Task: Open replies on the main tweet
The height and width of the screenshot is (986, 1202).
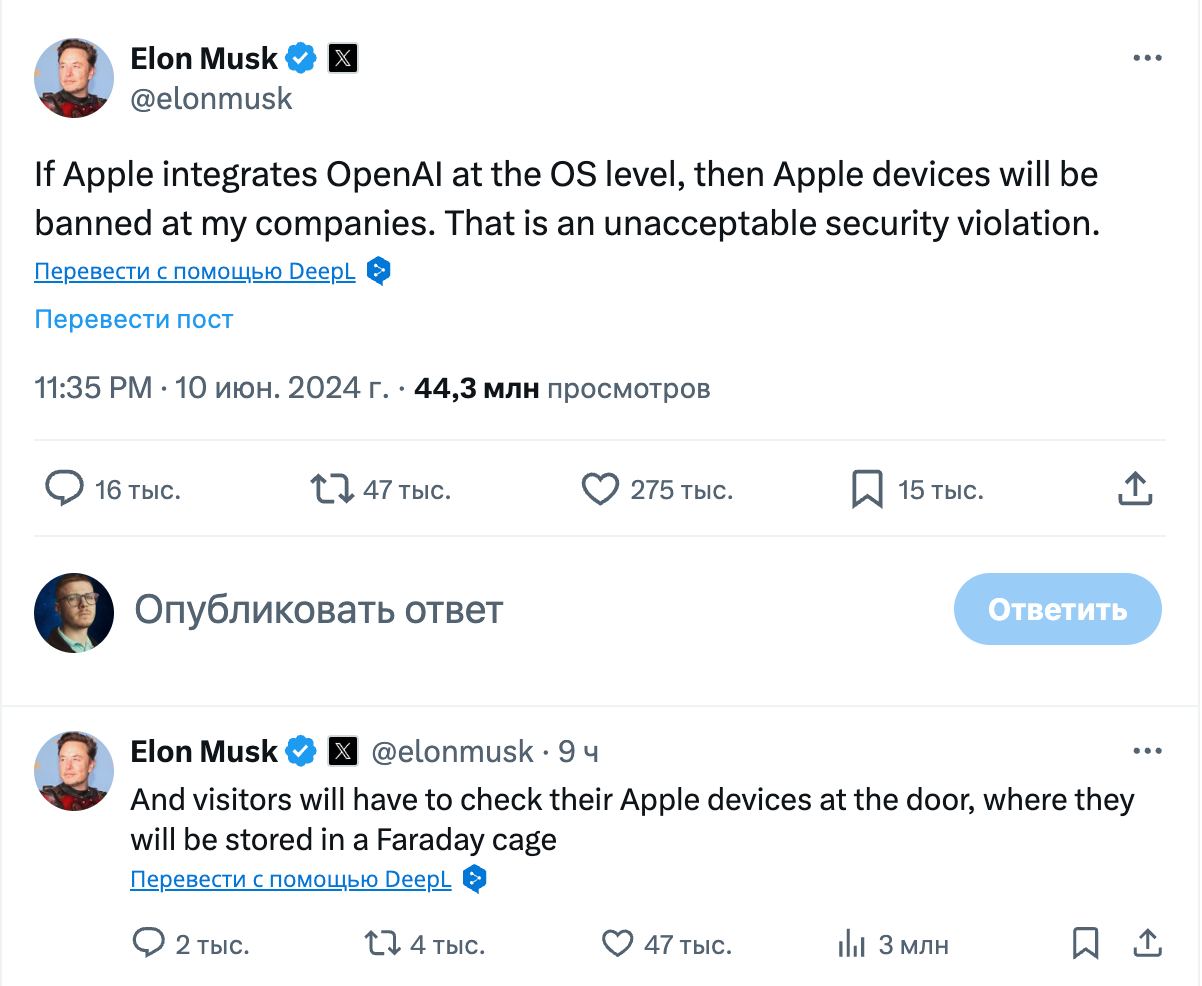Action: click(65, 489)
